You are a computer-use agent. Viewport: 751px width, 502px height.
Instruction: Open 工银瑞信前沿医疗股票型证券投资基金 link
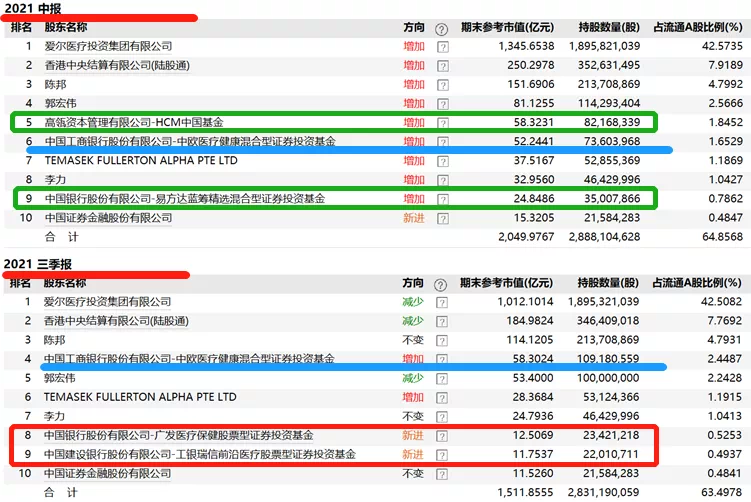200,454
